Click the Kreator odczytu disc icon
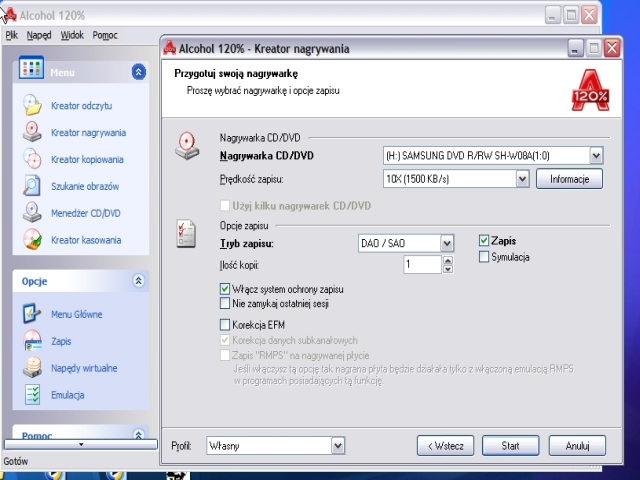640x480 pixels. coord(32,105)
